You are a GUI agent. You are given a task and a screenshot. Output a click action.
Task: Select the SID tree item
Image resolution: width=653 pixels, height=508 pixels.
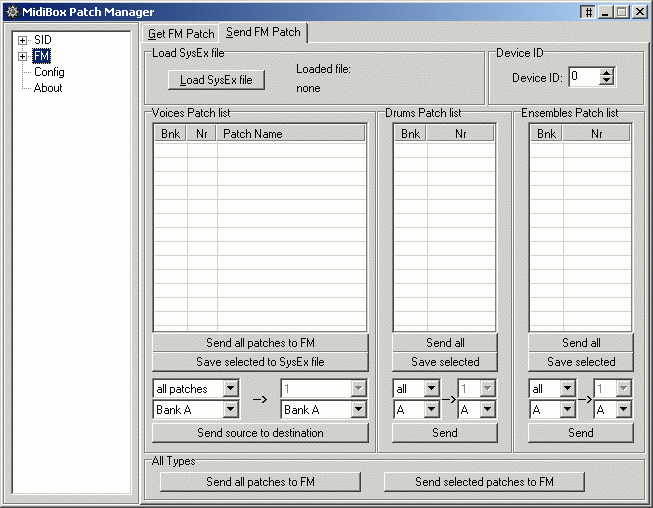point(42,40)
